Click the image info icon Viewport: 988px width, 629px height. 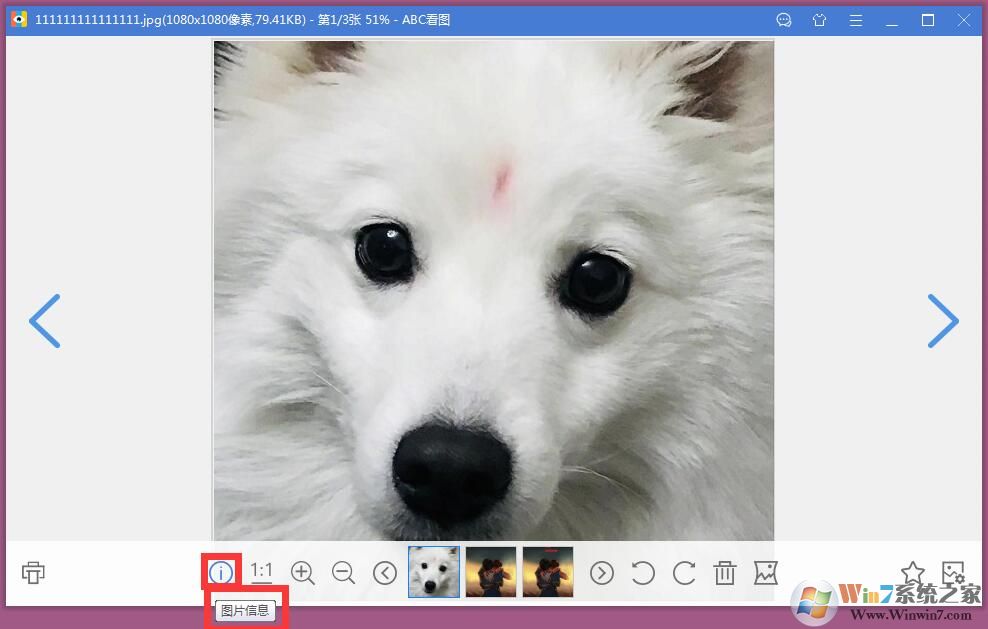[x=220, y=573]
